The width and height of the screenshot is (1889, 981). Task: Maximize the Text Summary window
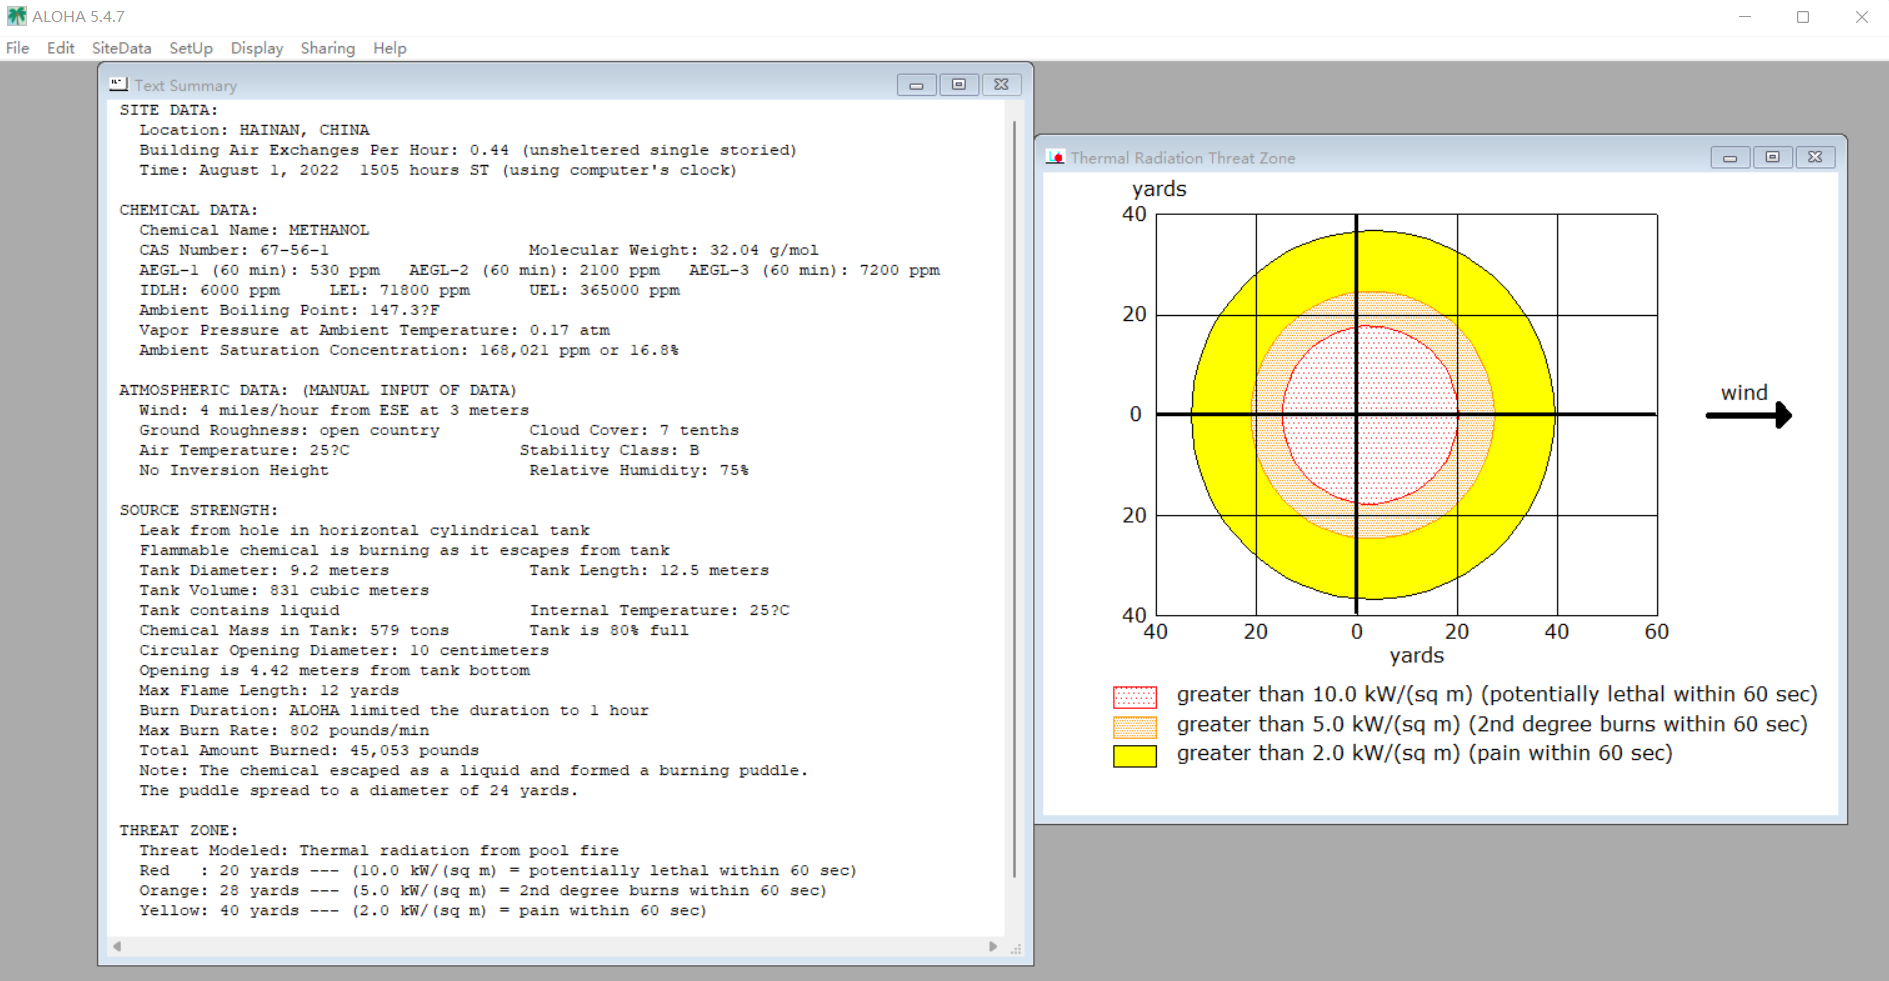(959, 85)
